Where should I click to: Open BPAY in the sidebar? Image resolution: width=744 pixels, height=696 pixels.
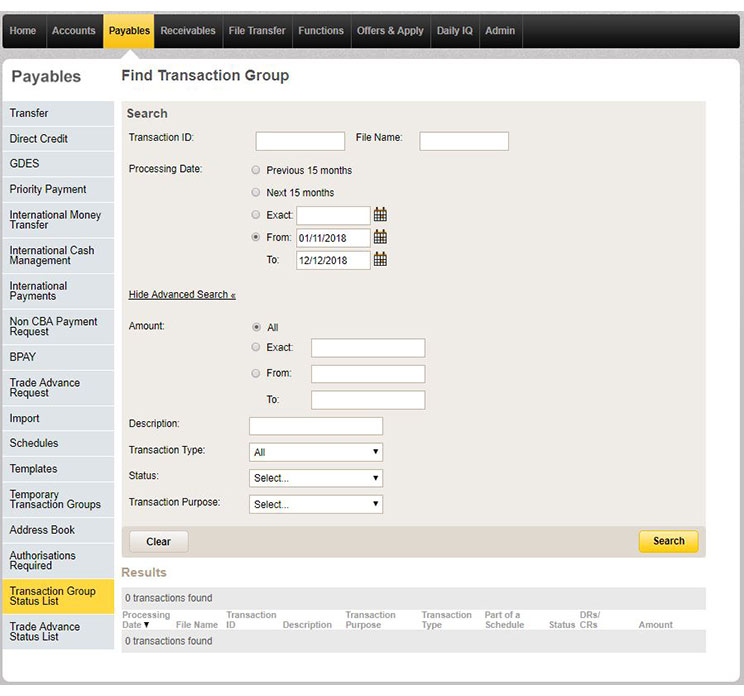[x=58, y=357]
